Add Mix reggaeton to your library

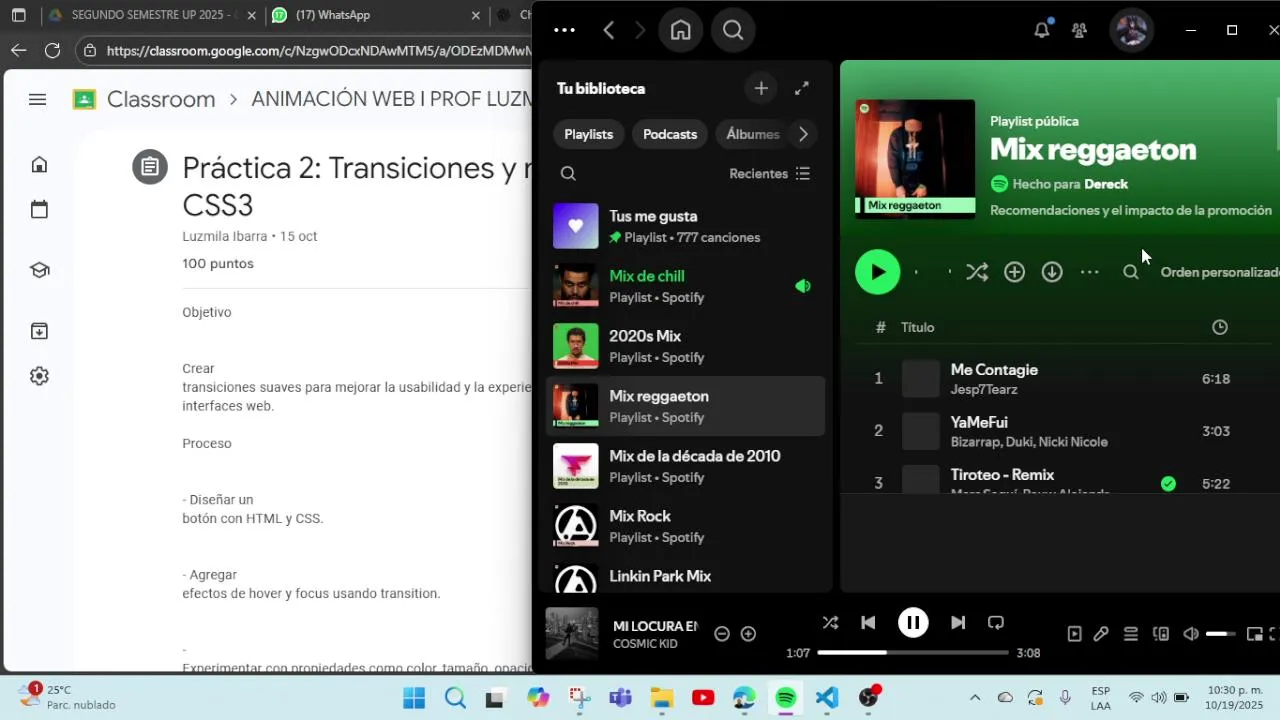tap(1014, 272)
